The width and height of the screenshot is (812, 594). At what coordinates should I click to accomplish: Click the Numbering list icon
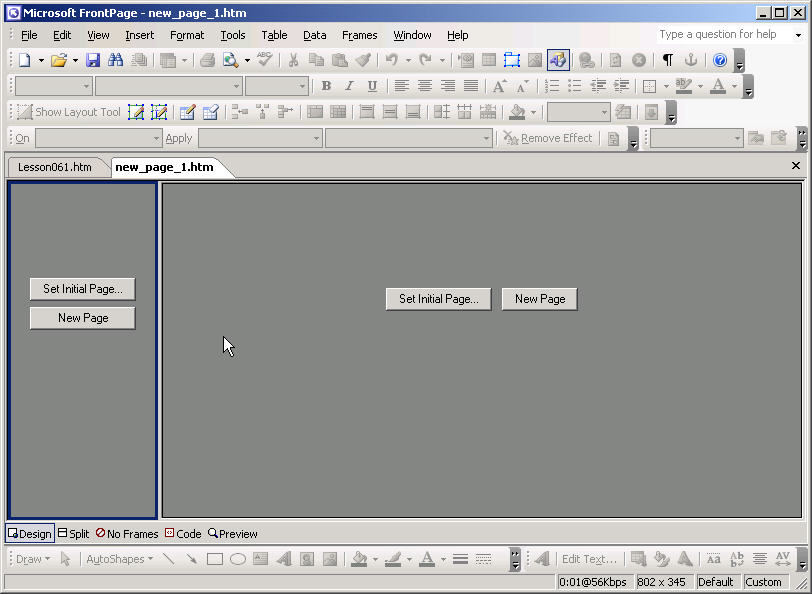point(552,86)
